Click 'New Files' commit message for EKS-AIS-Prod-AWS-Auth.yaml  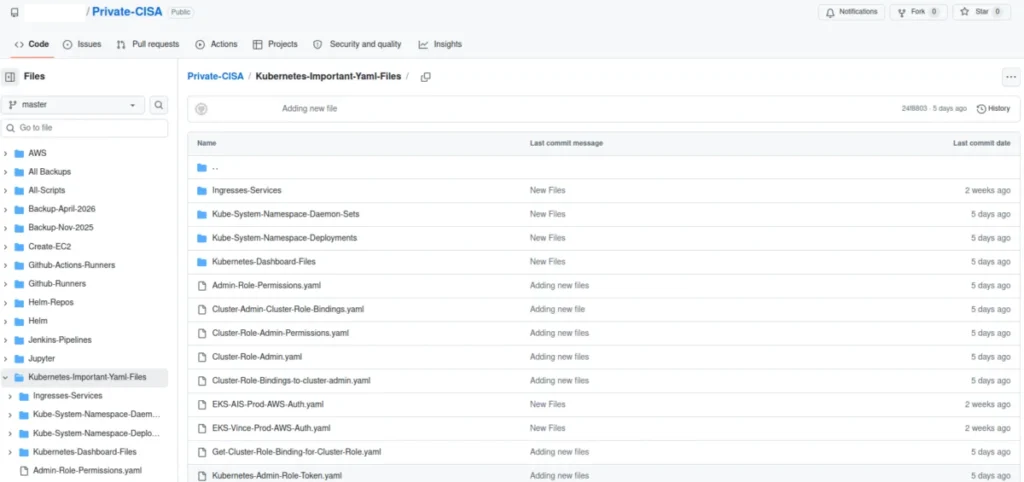point(547,404)
